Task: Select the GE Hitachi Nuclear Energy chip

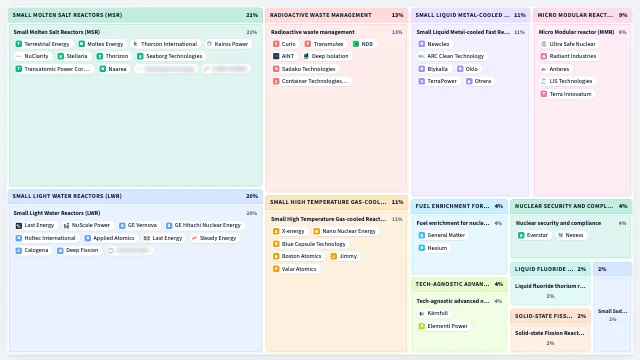Action: pos(203,225)
